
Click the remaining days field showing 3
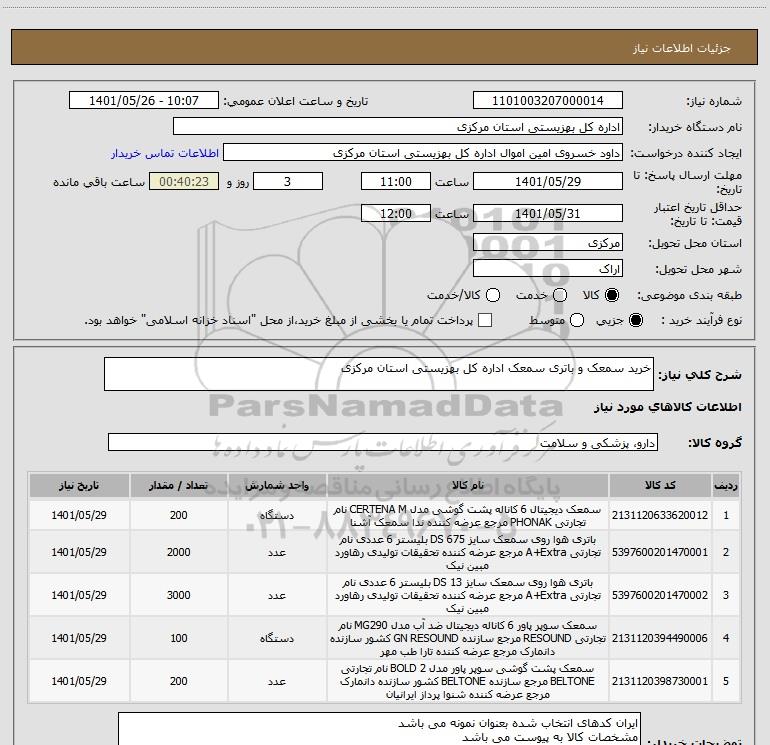(288, 182)
